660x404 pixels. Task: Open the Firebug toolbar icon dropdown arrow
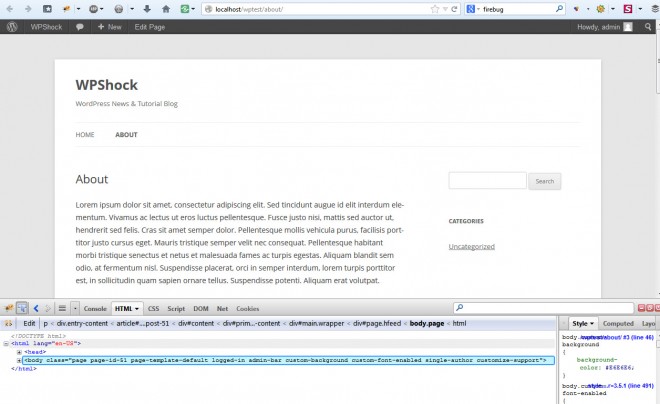[x=78, y=9]
